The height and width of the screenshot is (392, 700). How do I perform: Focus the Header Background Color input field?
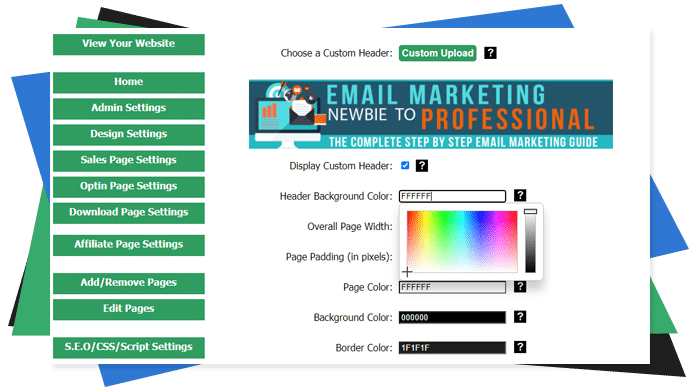pos(452,196)
